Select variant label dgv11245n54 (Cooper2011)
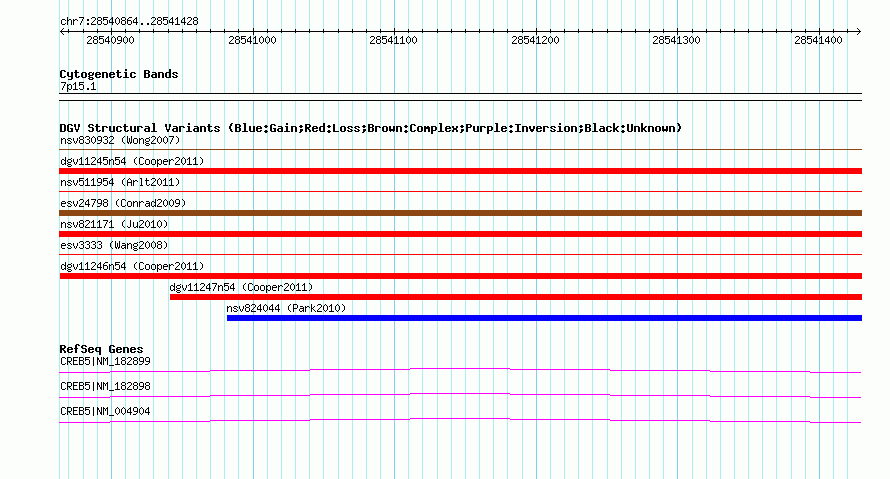This screenshot has height=479, width=890. pyautogui.click(x=132, y=161)
